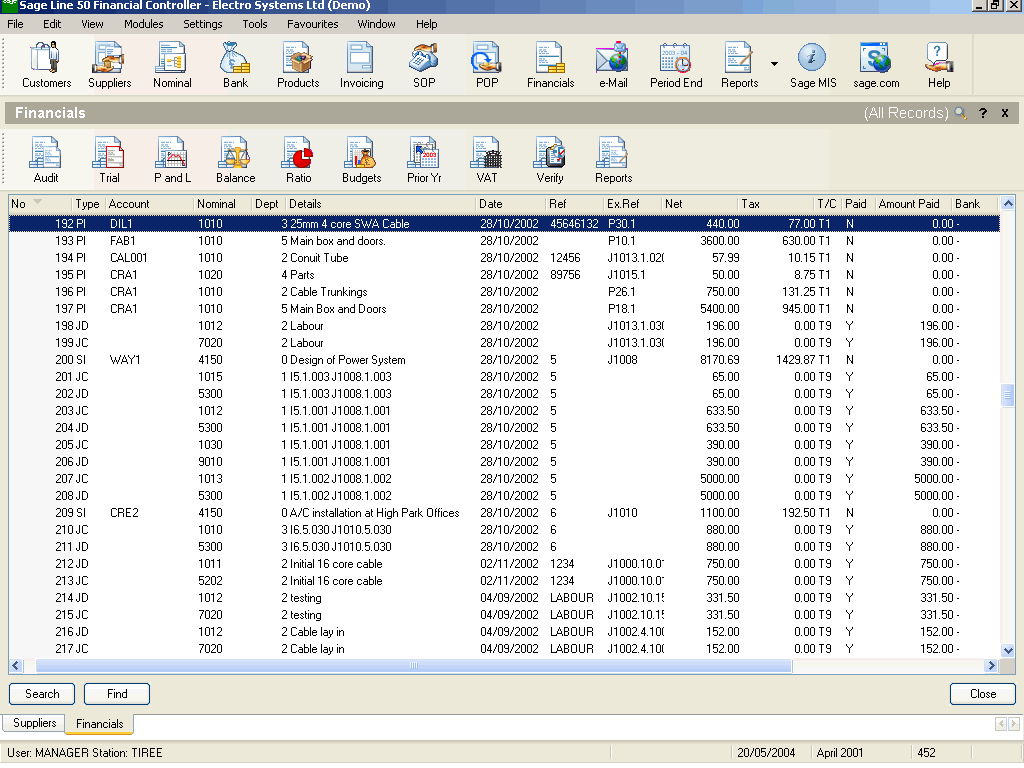Open the Ratio analysis icon
The height and width of the screenshot is (768, 1024).
[x=298, y=160]
